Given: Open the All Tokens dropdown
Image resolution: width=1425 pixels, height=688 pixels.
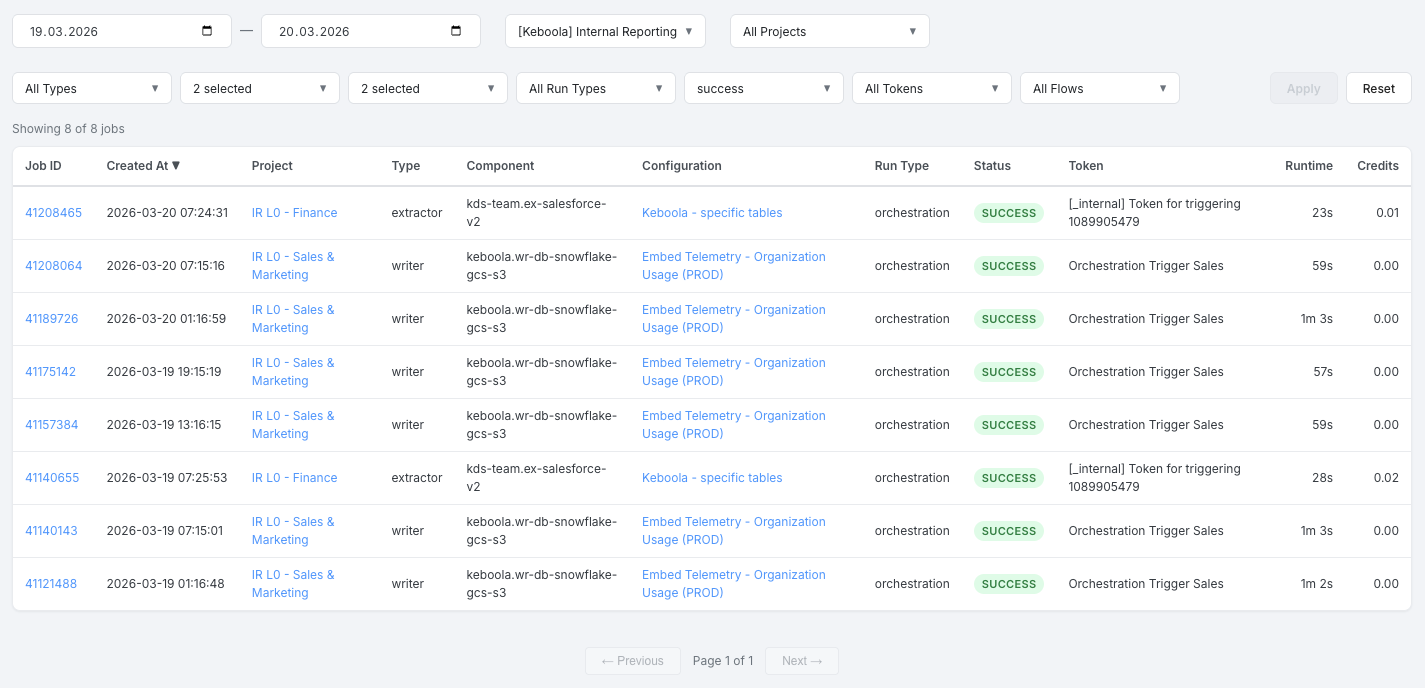Looking at the screenshot, I should pyautogui.click(x=932, y=88).
